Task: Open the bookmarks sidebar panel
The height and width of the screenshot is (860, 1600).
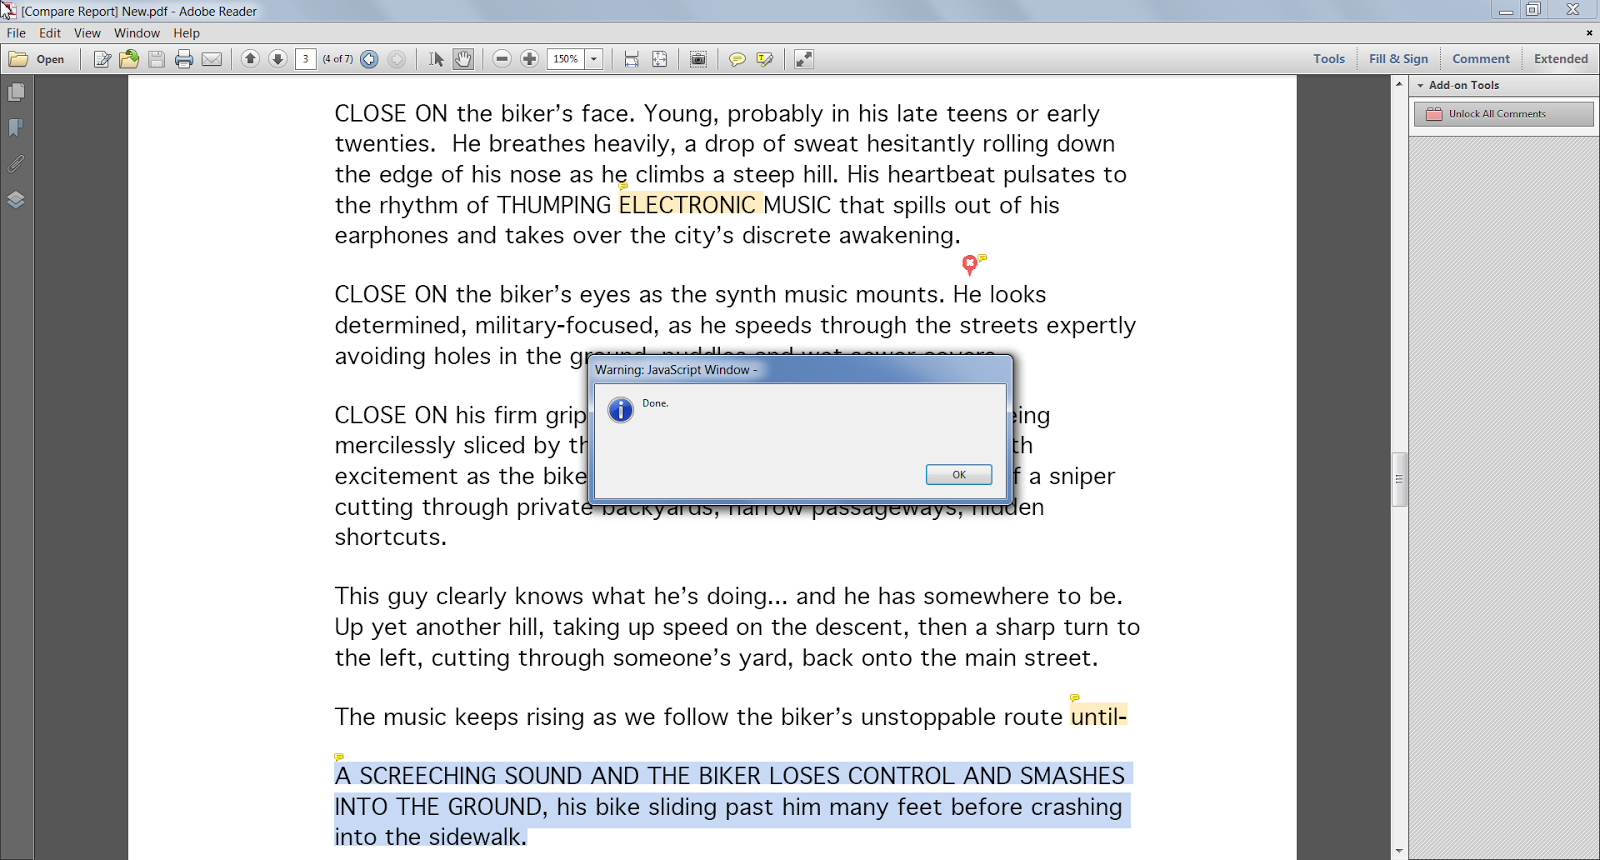Action: pos(16,128)
